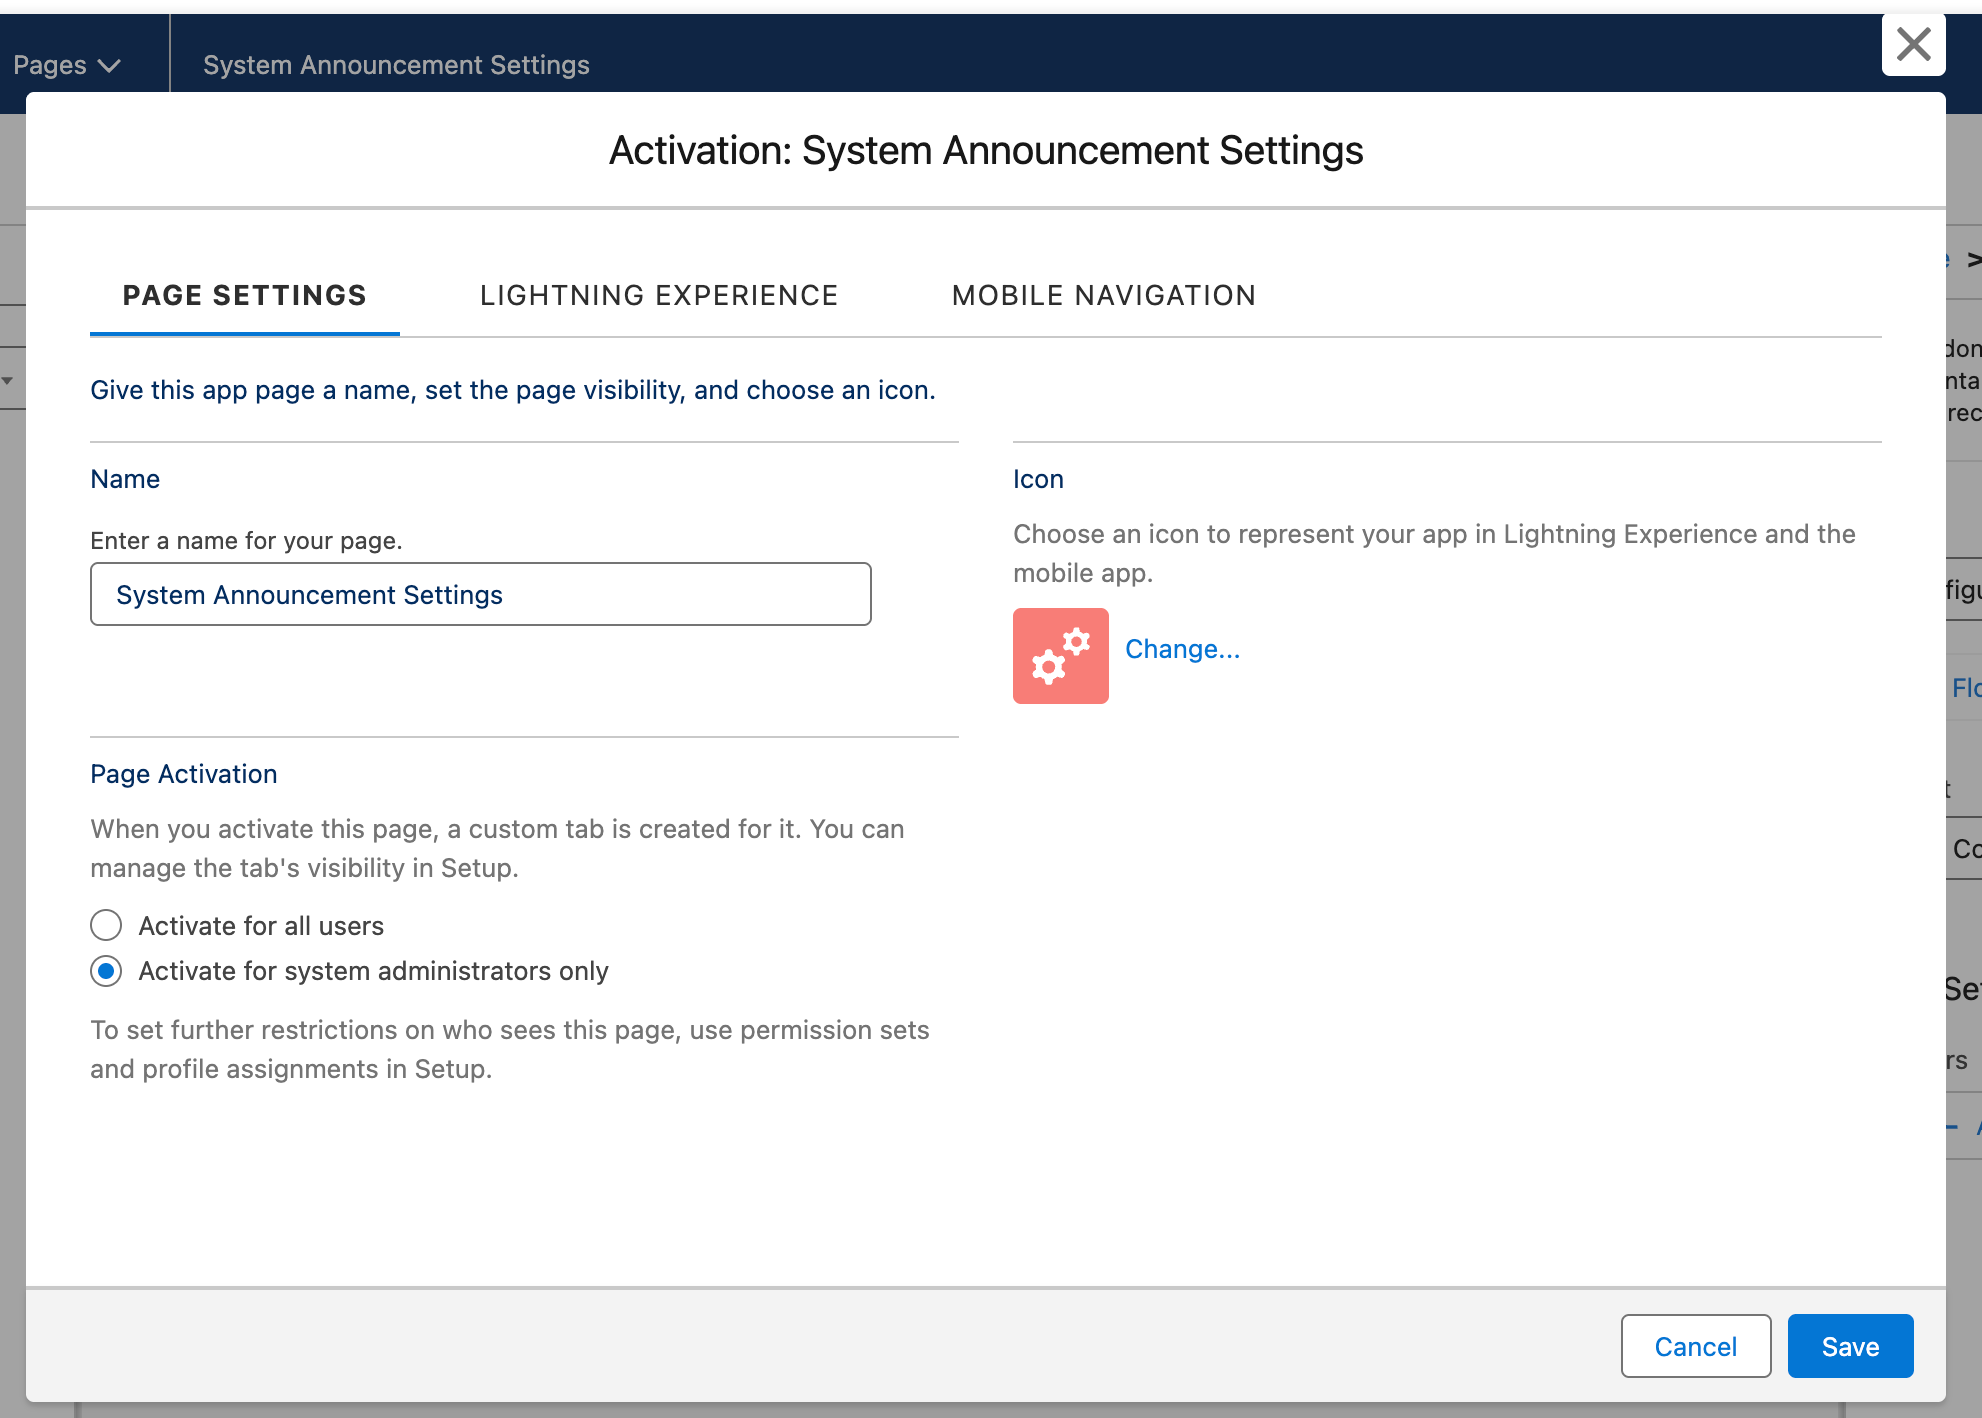Close the Activation dialog with the X
The height and width of the screenshot is (1418, 1982).
(1913, 44)
